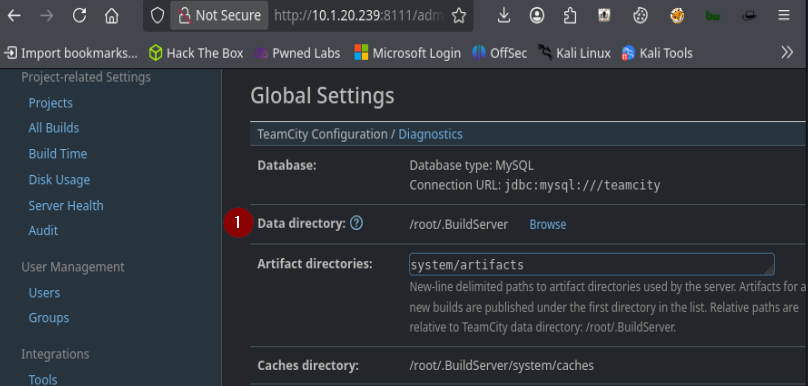Click the Global Settings heading
Image resolution: width=808 pixels, height=386 pixels.
pyautogui.click(x=323, y=96)
